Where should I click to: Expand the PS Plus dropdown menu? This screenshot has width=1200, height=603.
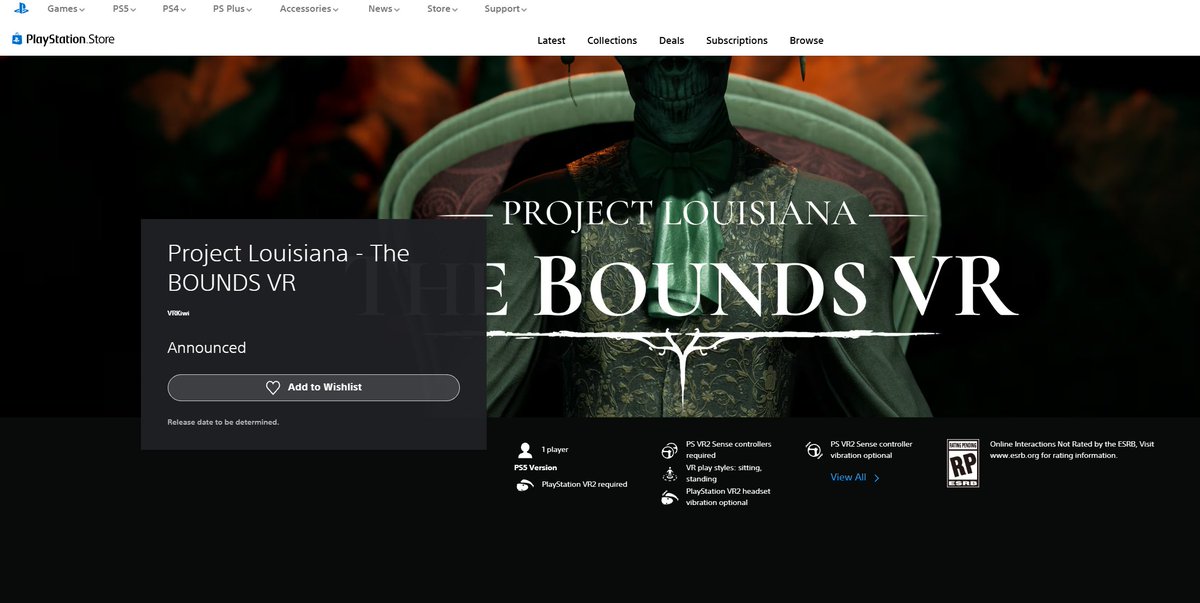[x=233, y=9]
